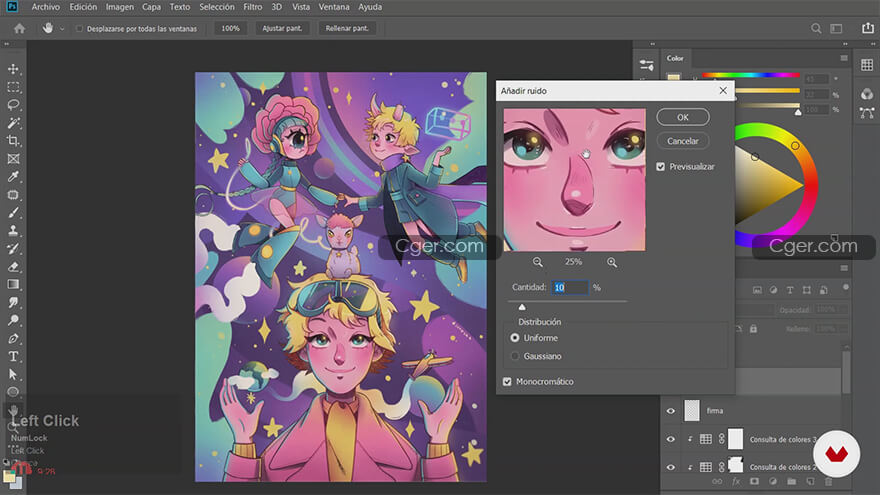
Task: Select the Type tool
Action: tap(13, 356)
